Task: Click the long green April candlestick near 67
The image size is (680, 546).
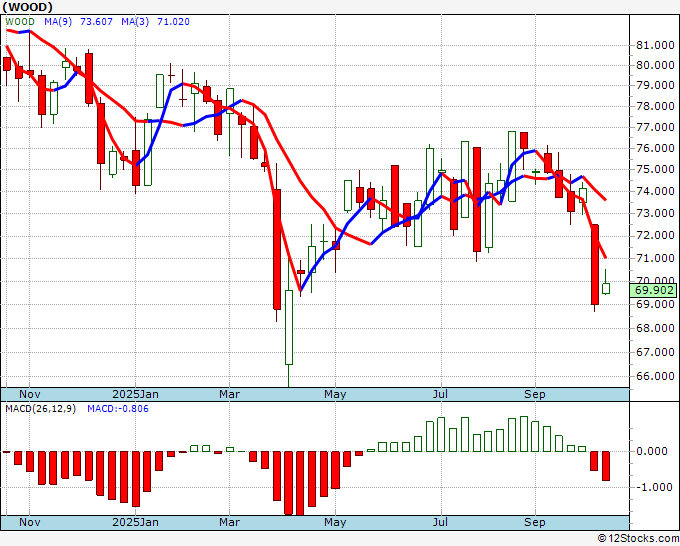Action: coord(289,327)
